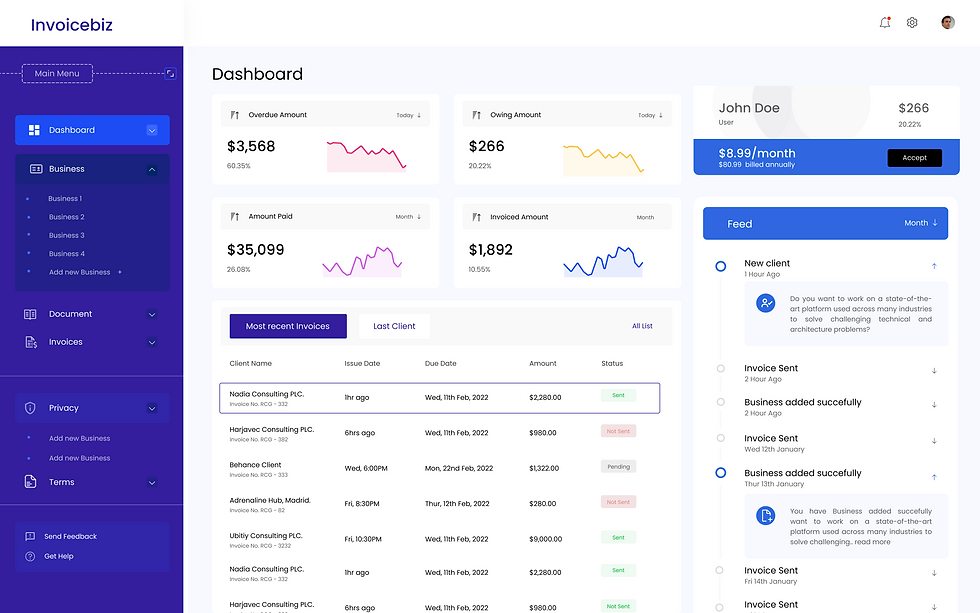Viewport: 980px width, 613px height.
Task: Click the Get Help question icon
Action: pyautogui.click(x=30, y=556)
